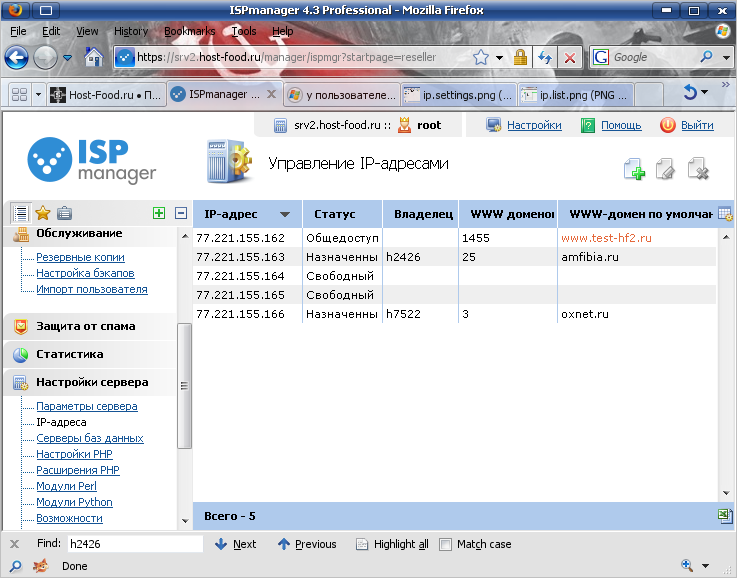Screen dimensions: 737x578
Task: Select the row 77.221.155.164
Action: [x=455, y=276]
